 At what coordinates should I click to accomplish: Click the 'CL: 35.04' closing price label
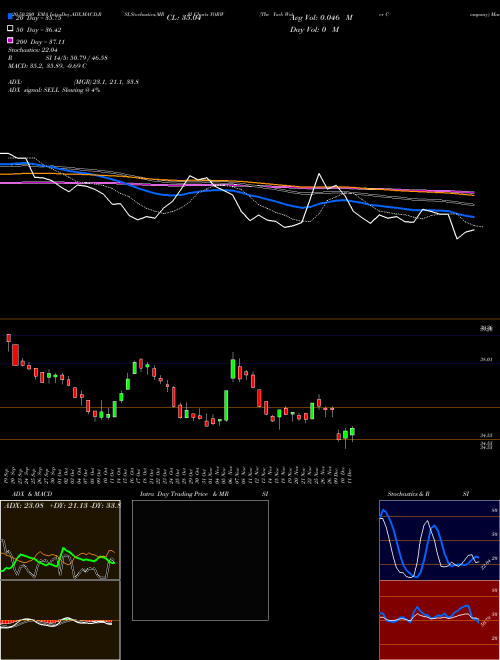[x=184, y=18]
